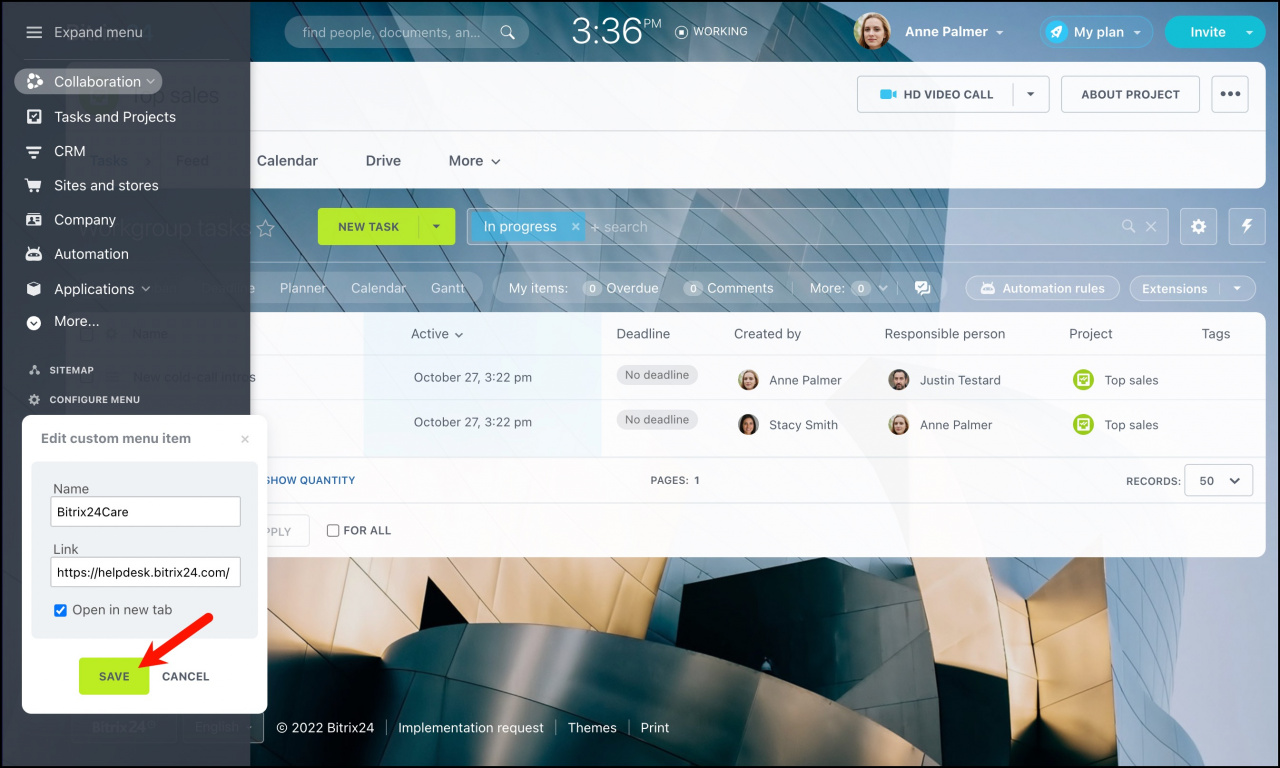The image size is (1280, 768).
Task: Select the Planner view
Action: click(303, 288)
